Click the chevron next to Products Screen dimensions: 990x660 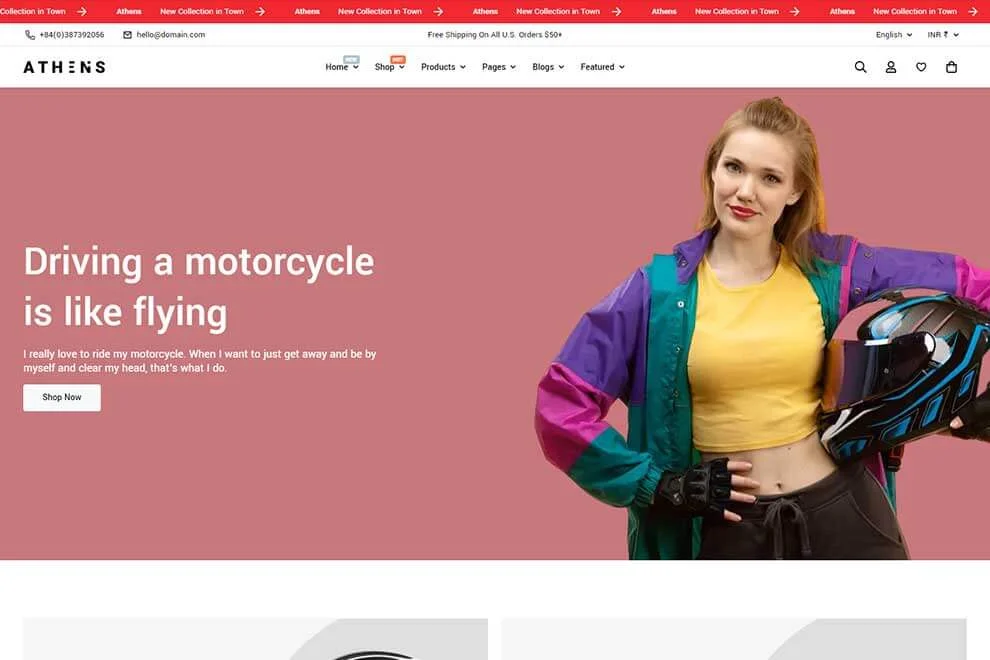[463, 67]
